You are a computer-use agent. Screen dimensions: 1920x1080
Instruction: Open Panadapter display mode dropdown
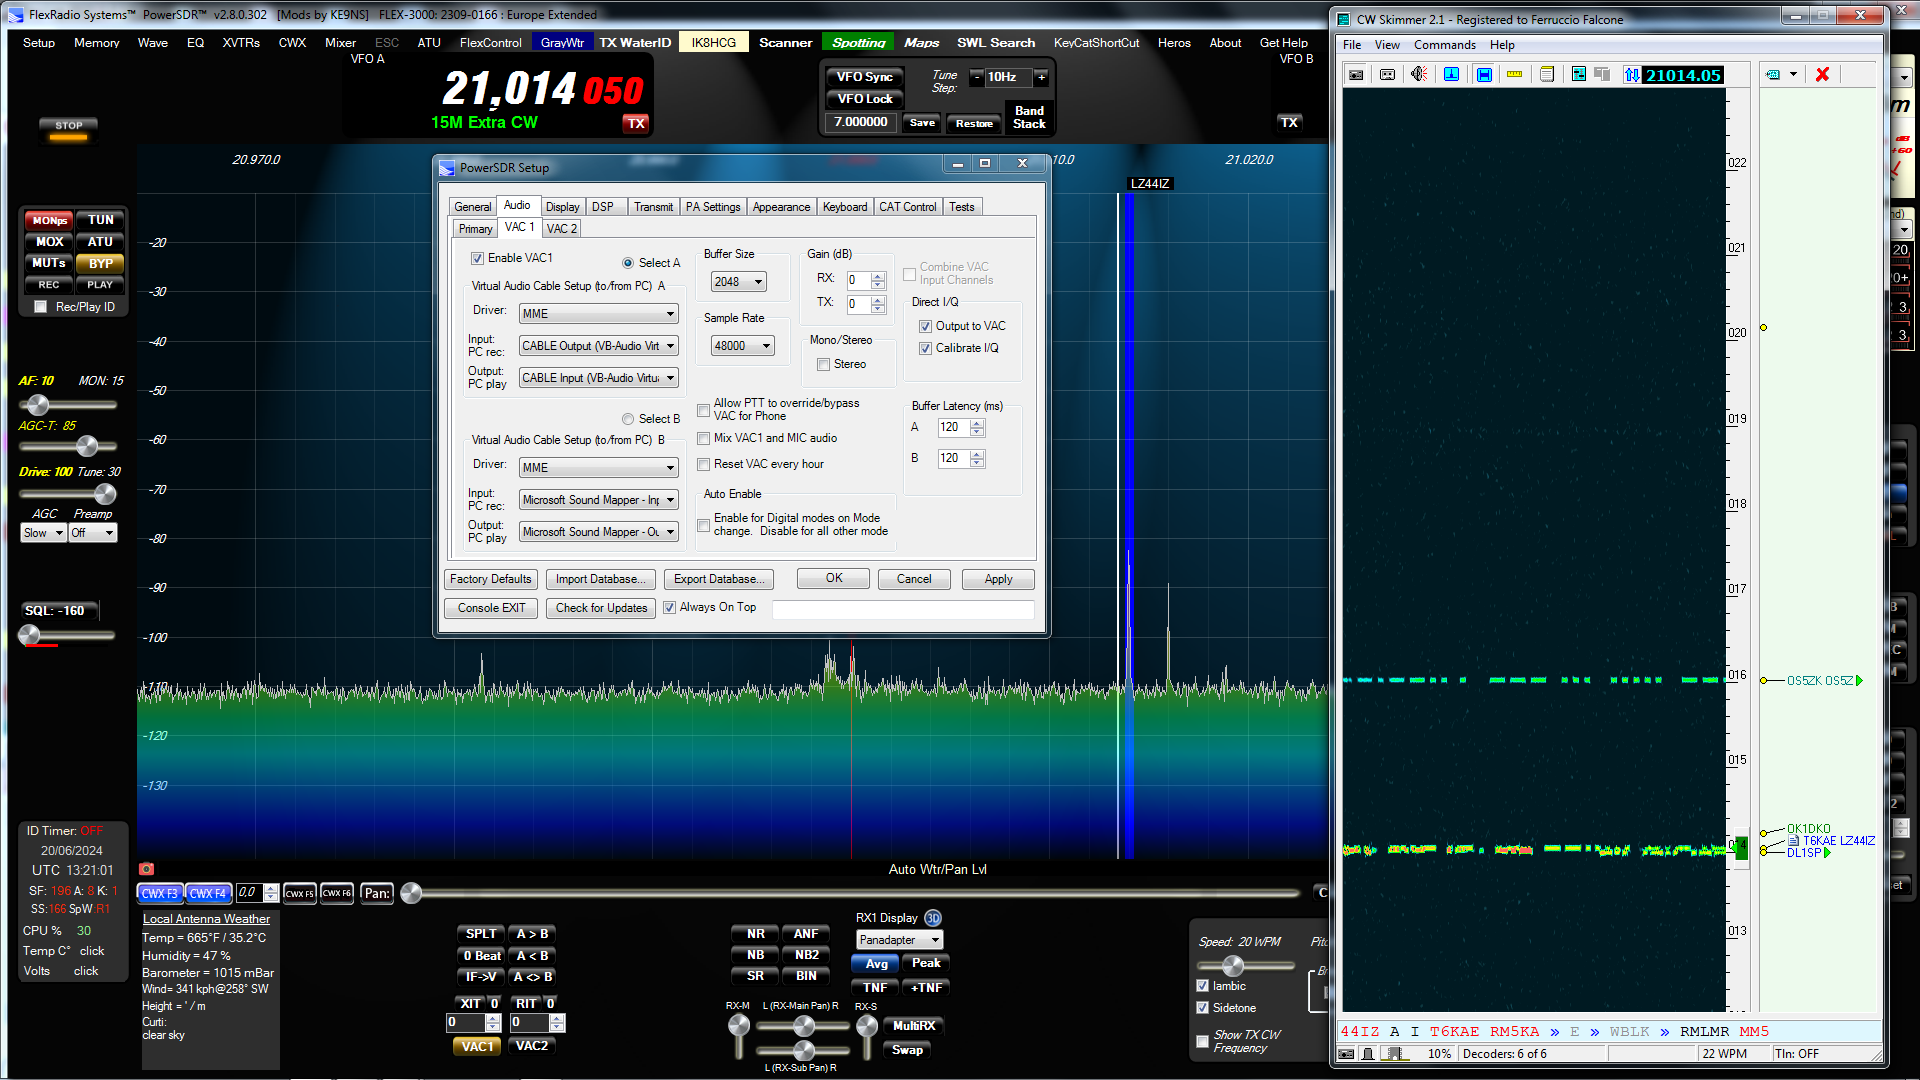pos(900,940)
